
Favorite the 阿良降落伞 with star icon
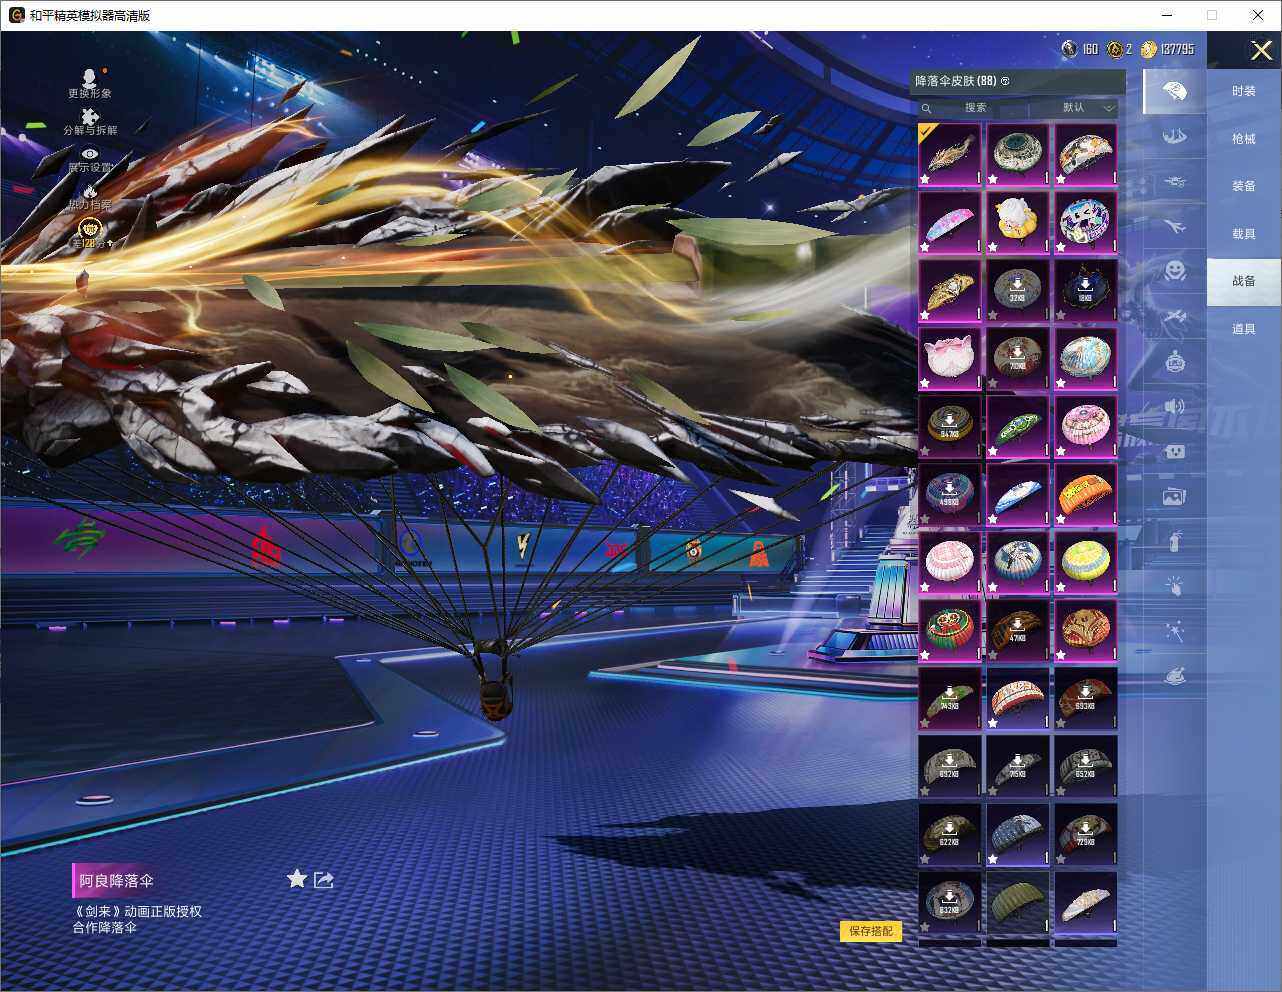[x=297, y=879]
